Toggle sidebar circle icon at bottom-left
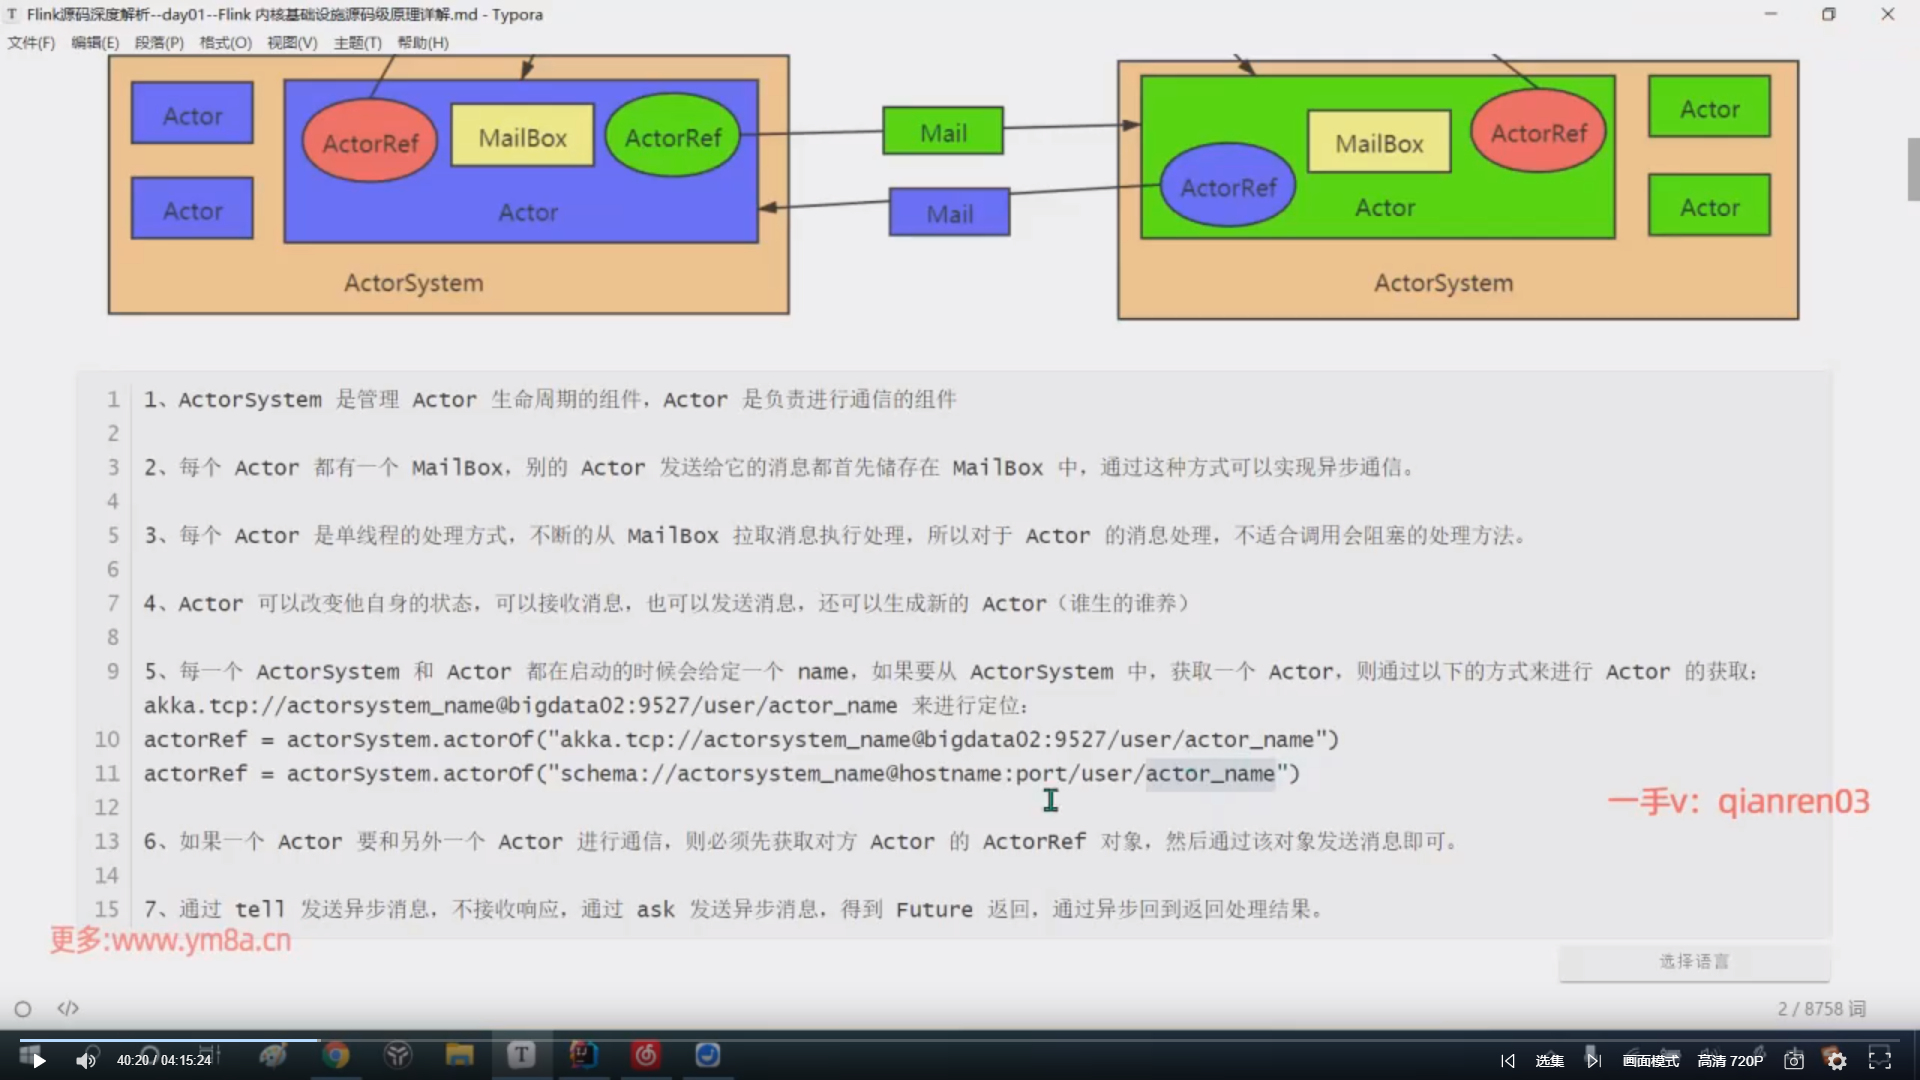 [x=23, y=1009]
